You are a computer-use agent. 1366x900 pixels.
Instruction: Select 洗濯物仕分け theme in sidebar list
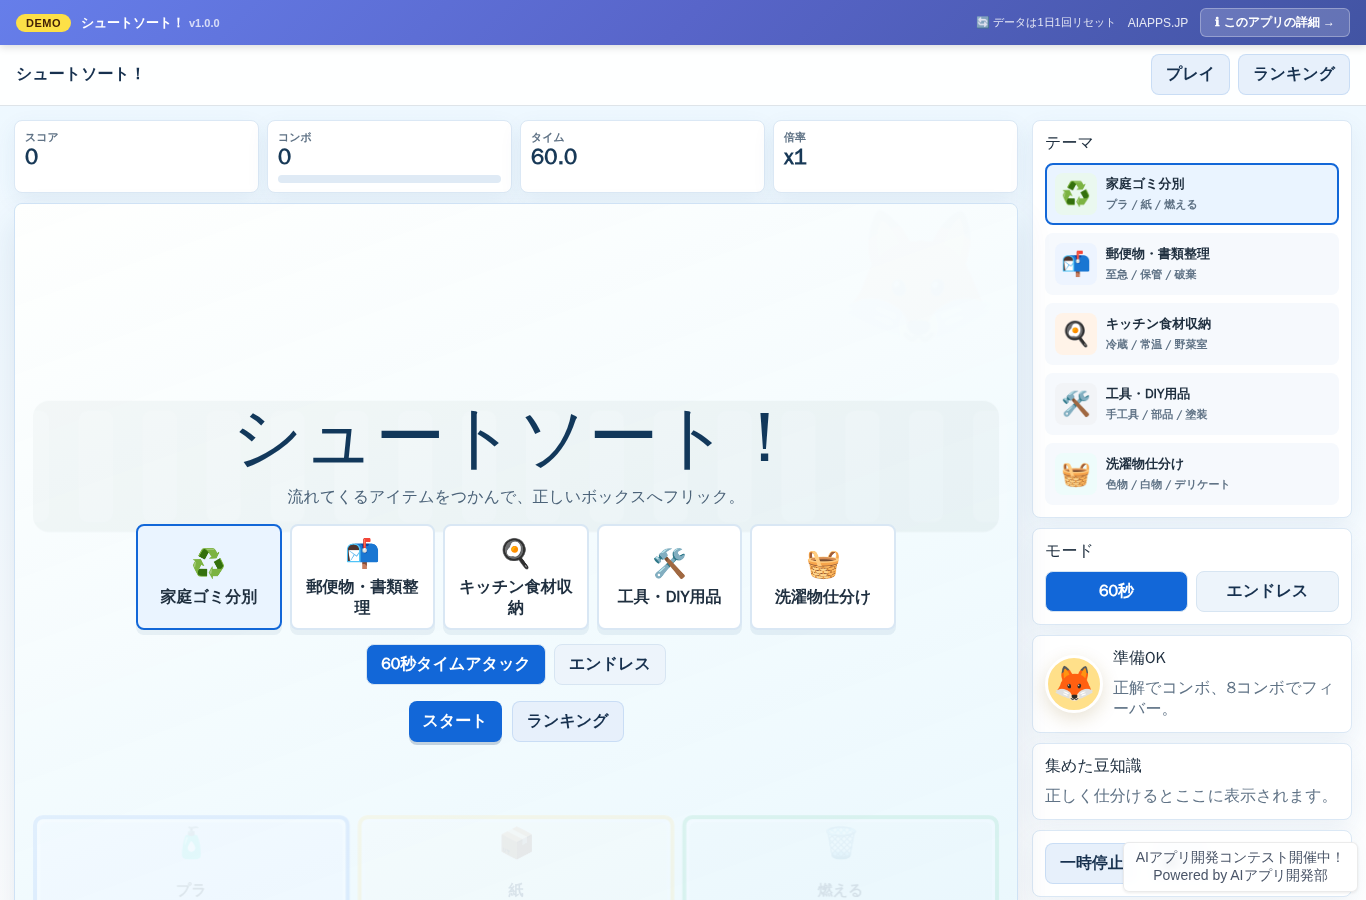coord(1192,474)
